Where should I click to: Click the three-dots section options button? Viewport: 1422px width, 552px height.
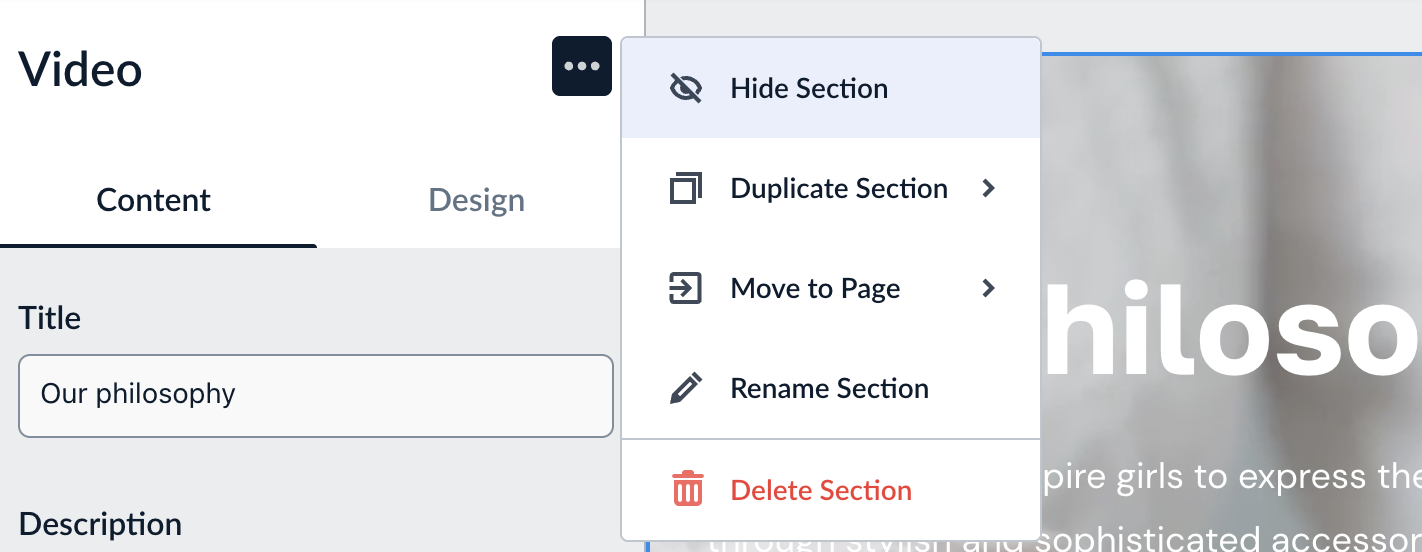pos(581,66)
